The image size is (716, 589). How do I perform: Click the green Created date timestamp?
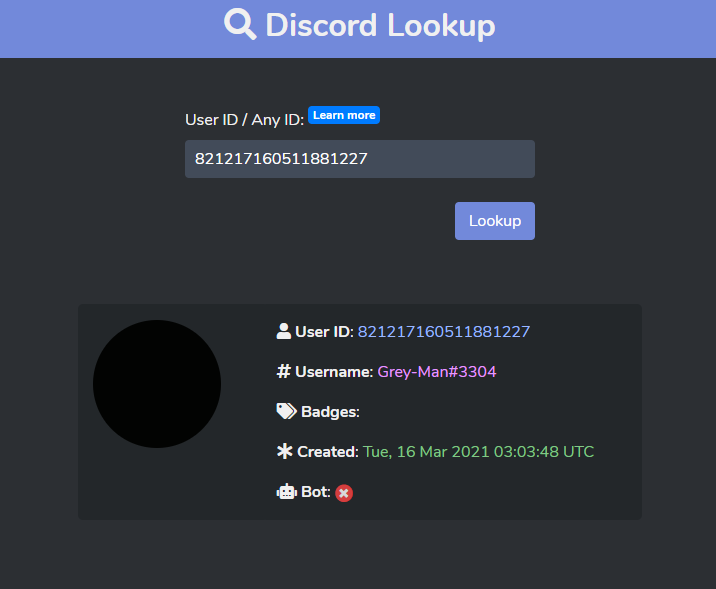(479, 452)
